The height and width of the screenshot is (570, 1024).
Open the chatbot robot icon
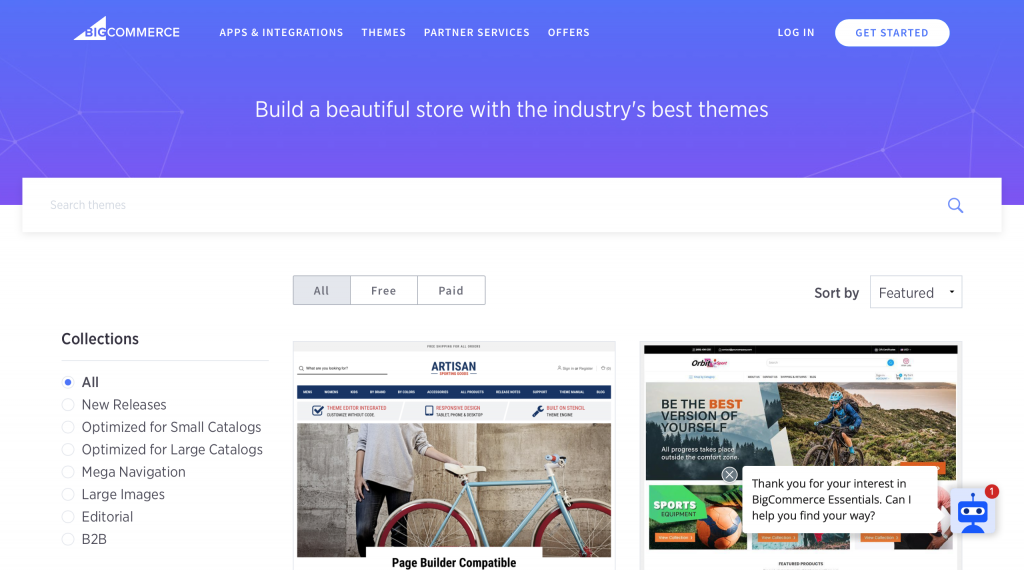[x=972, y=512]
